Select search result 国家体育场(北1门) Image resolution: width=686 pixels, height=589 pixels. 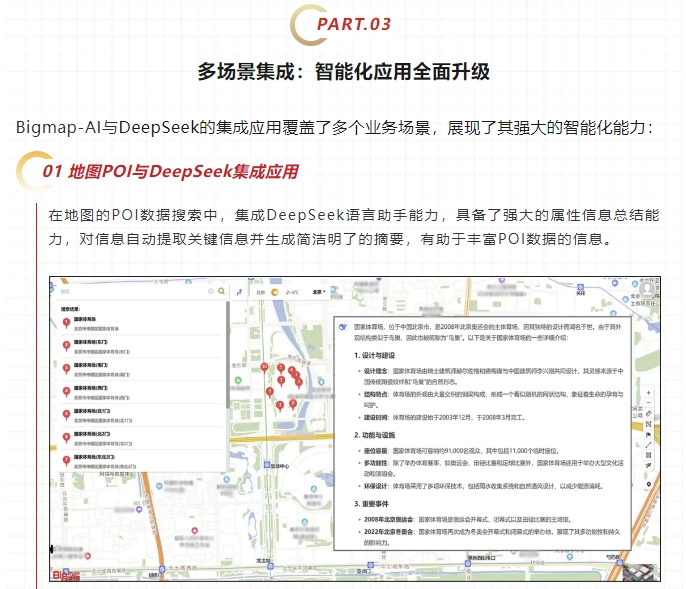point(142,416)
